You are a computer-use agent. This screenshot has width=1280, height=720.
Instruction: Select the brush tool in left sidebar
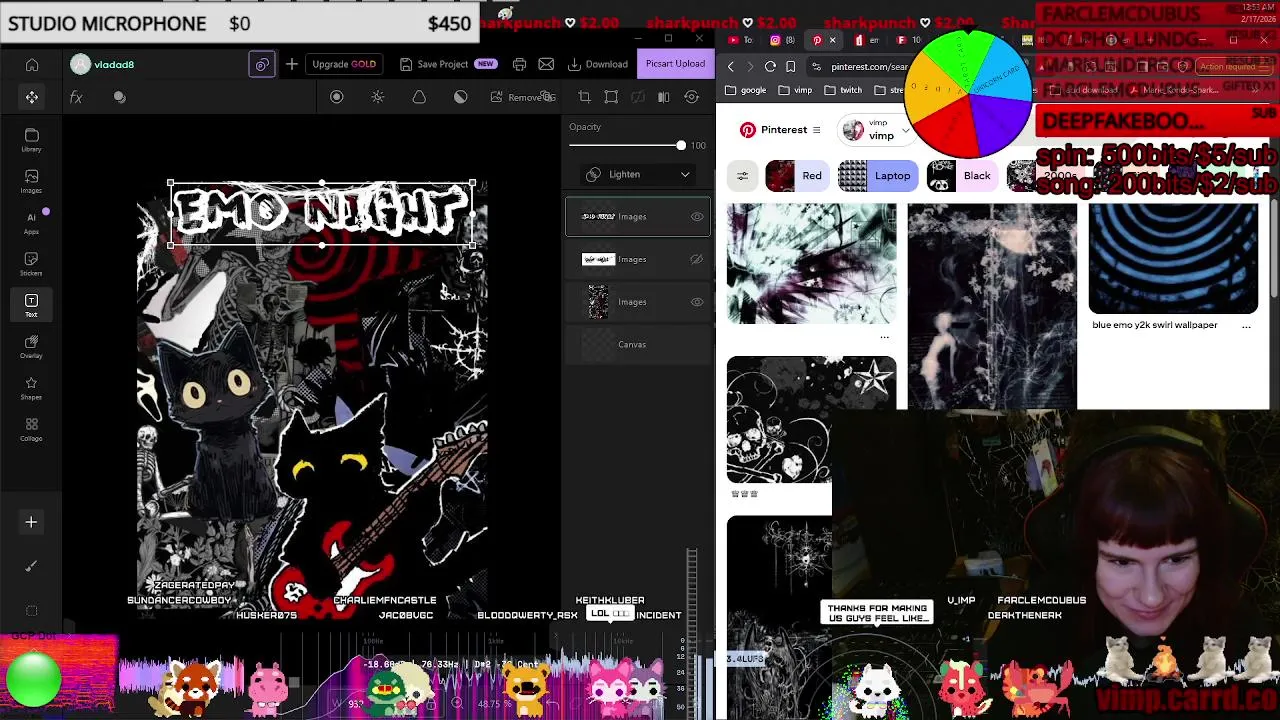point(31,566)
